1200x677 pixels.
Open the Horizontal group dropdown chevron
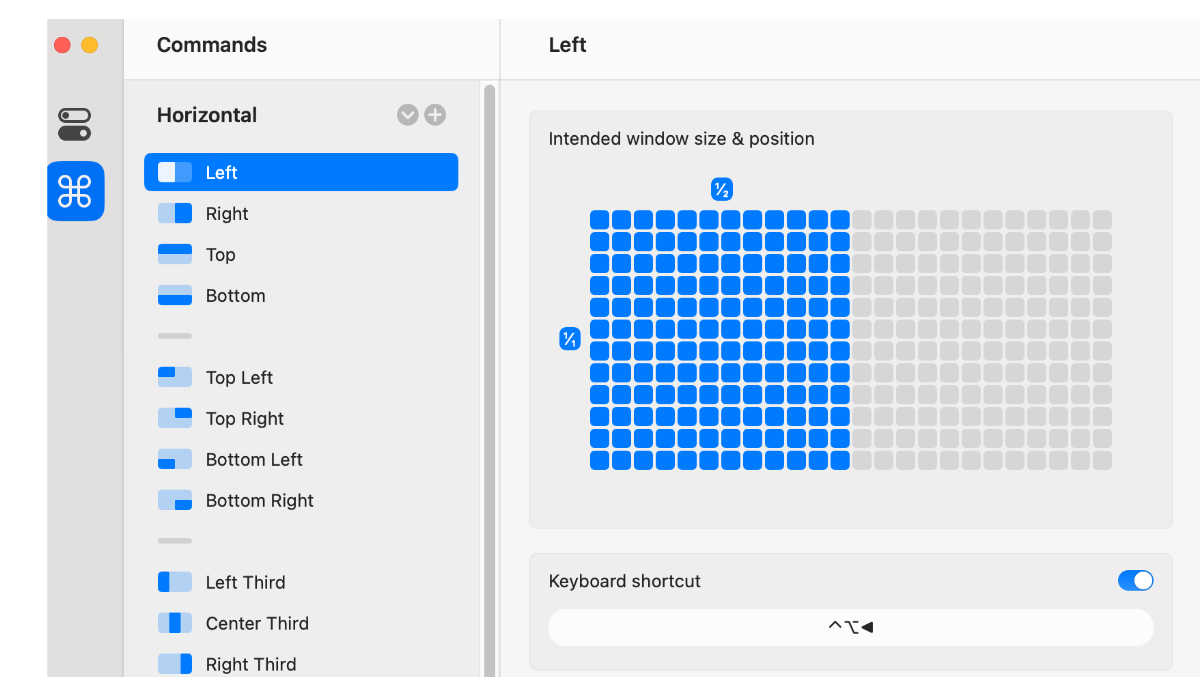pyautogui.click(x=407, y=115)
